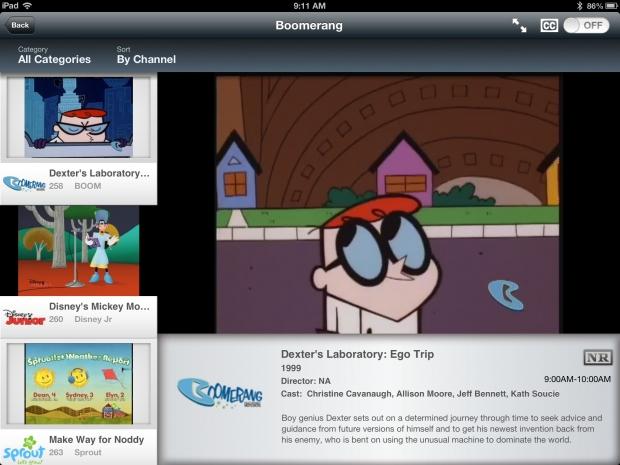Select the Sprout weather report thumbnail
This screenshot has width=620, height=465.
(79, 384)
